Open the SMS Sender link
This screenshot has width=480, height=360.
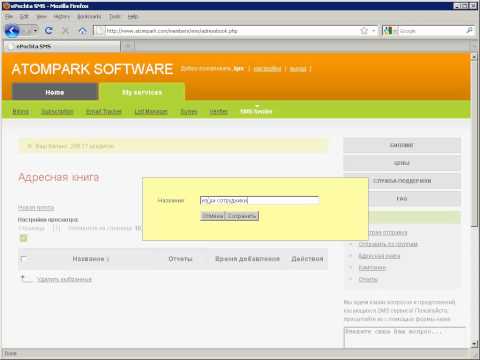(x=256, y=111)
